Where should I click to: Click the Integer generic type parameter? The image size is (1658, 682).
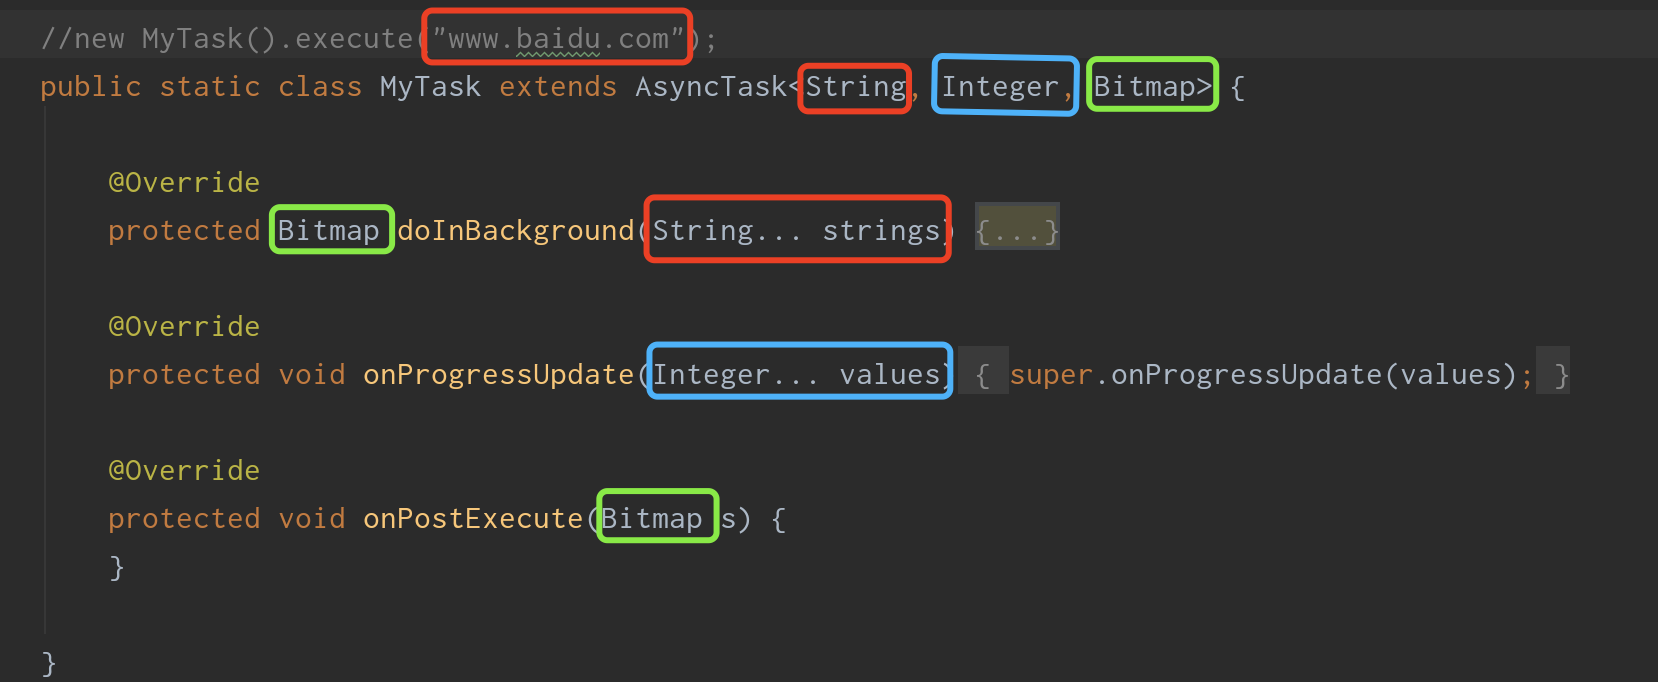pos(1000,87)
